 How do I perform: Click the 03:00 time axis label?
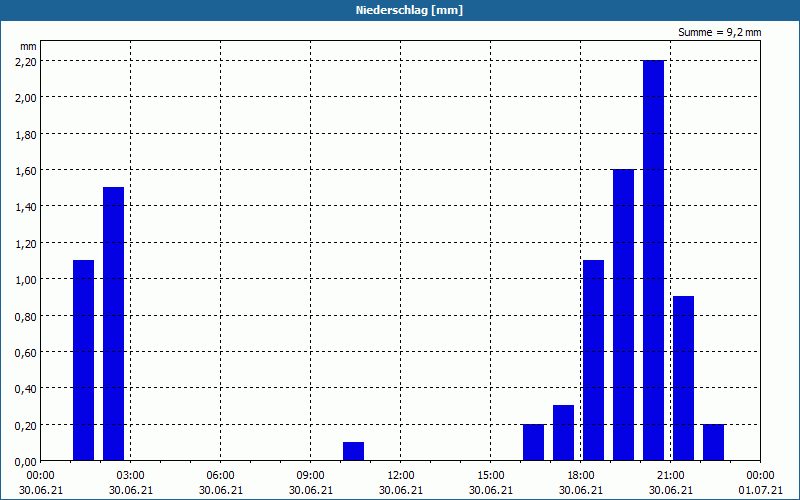(131, 476)
